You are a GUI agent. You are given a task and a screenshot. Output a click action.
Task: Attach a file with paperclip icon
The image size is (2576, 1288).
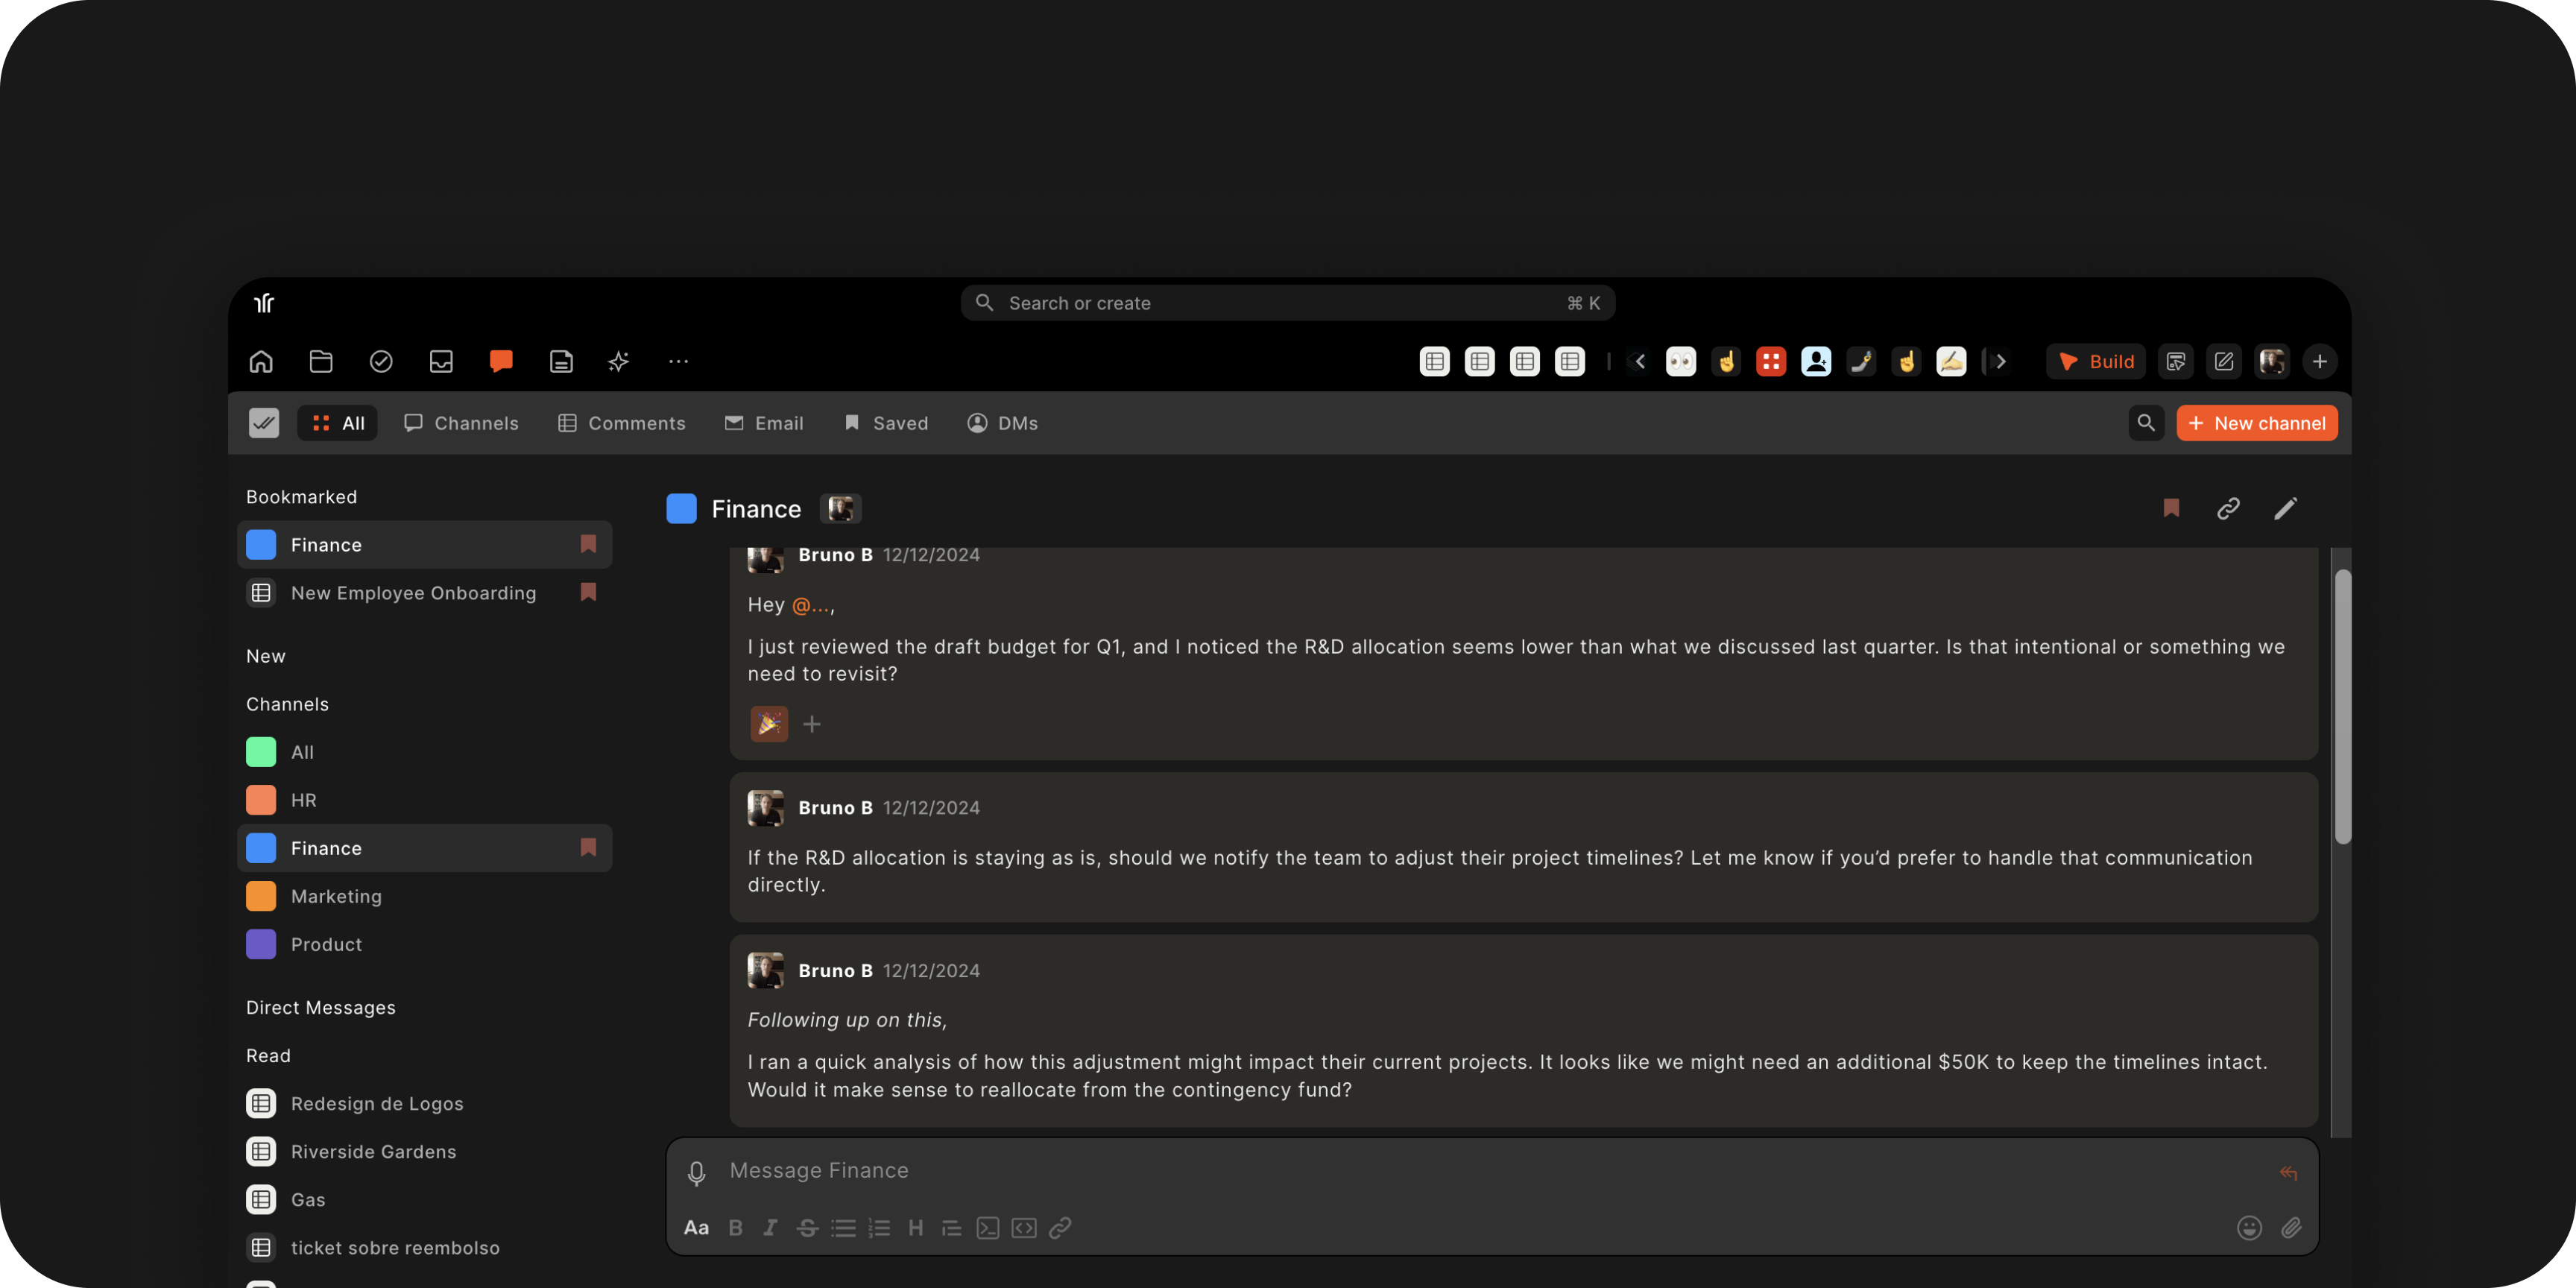pyautogui.click(x=2291, y=1227)
